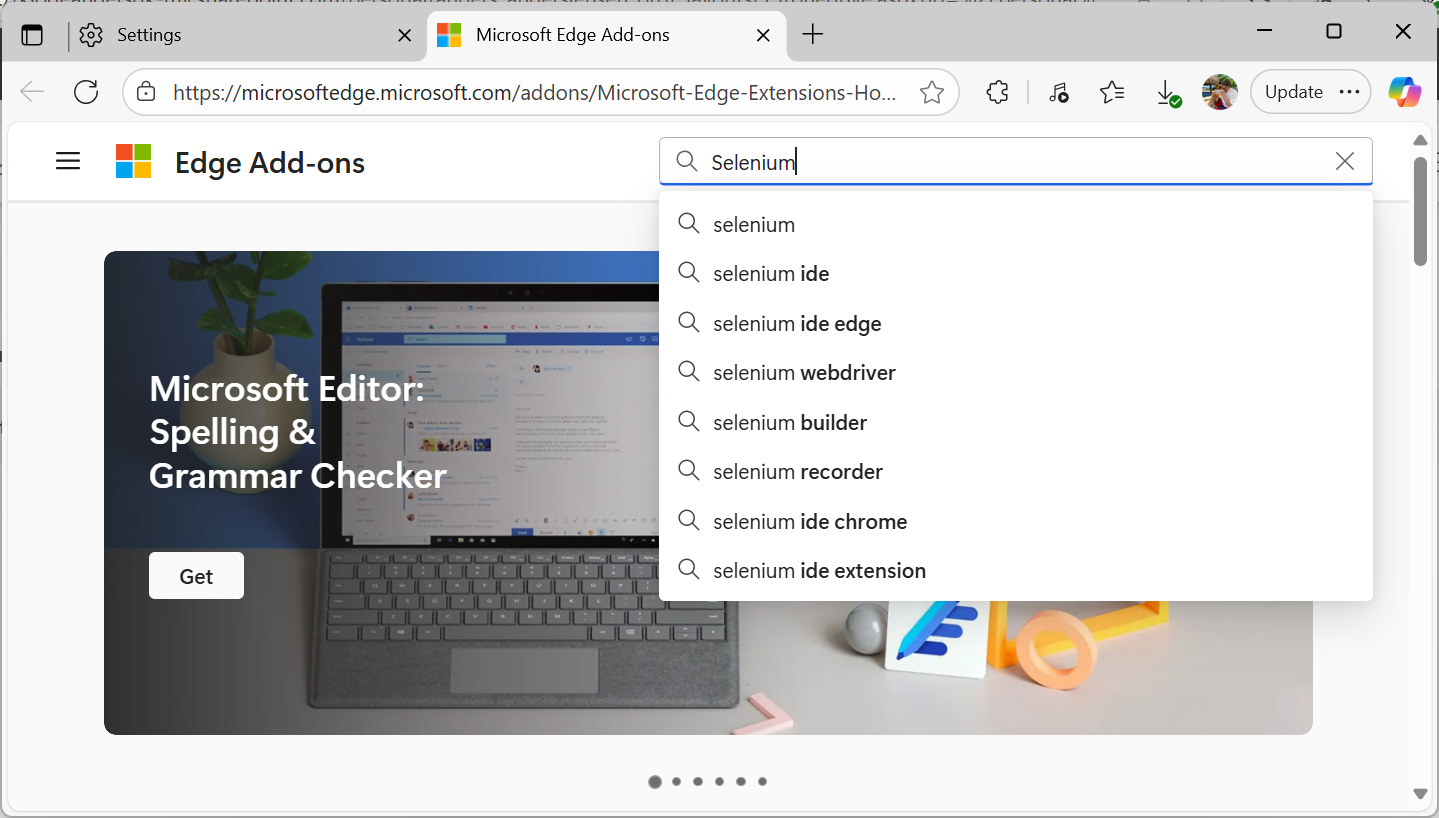Open the Favorites toolbar icon

coord(1112,91)
